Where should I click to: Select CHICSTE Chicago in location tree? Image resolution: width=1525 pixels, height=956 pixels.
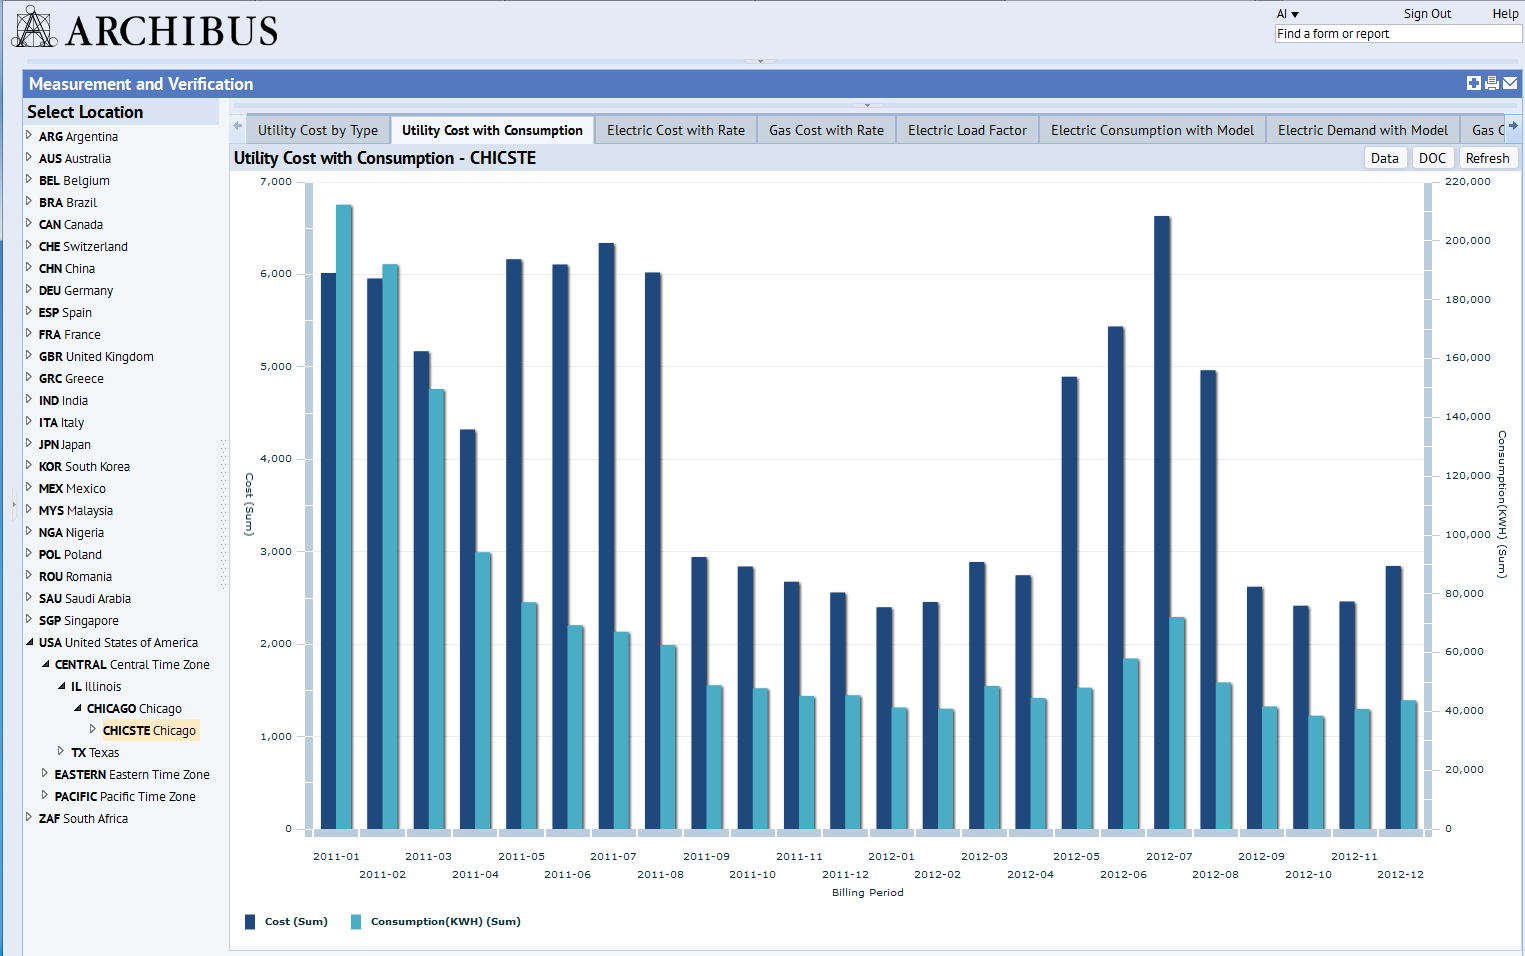click(x=149, y=731)
